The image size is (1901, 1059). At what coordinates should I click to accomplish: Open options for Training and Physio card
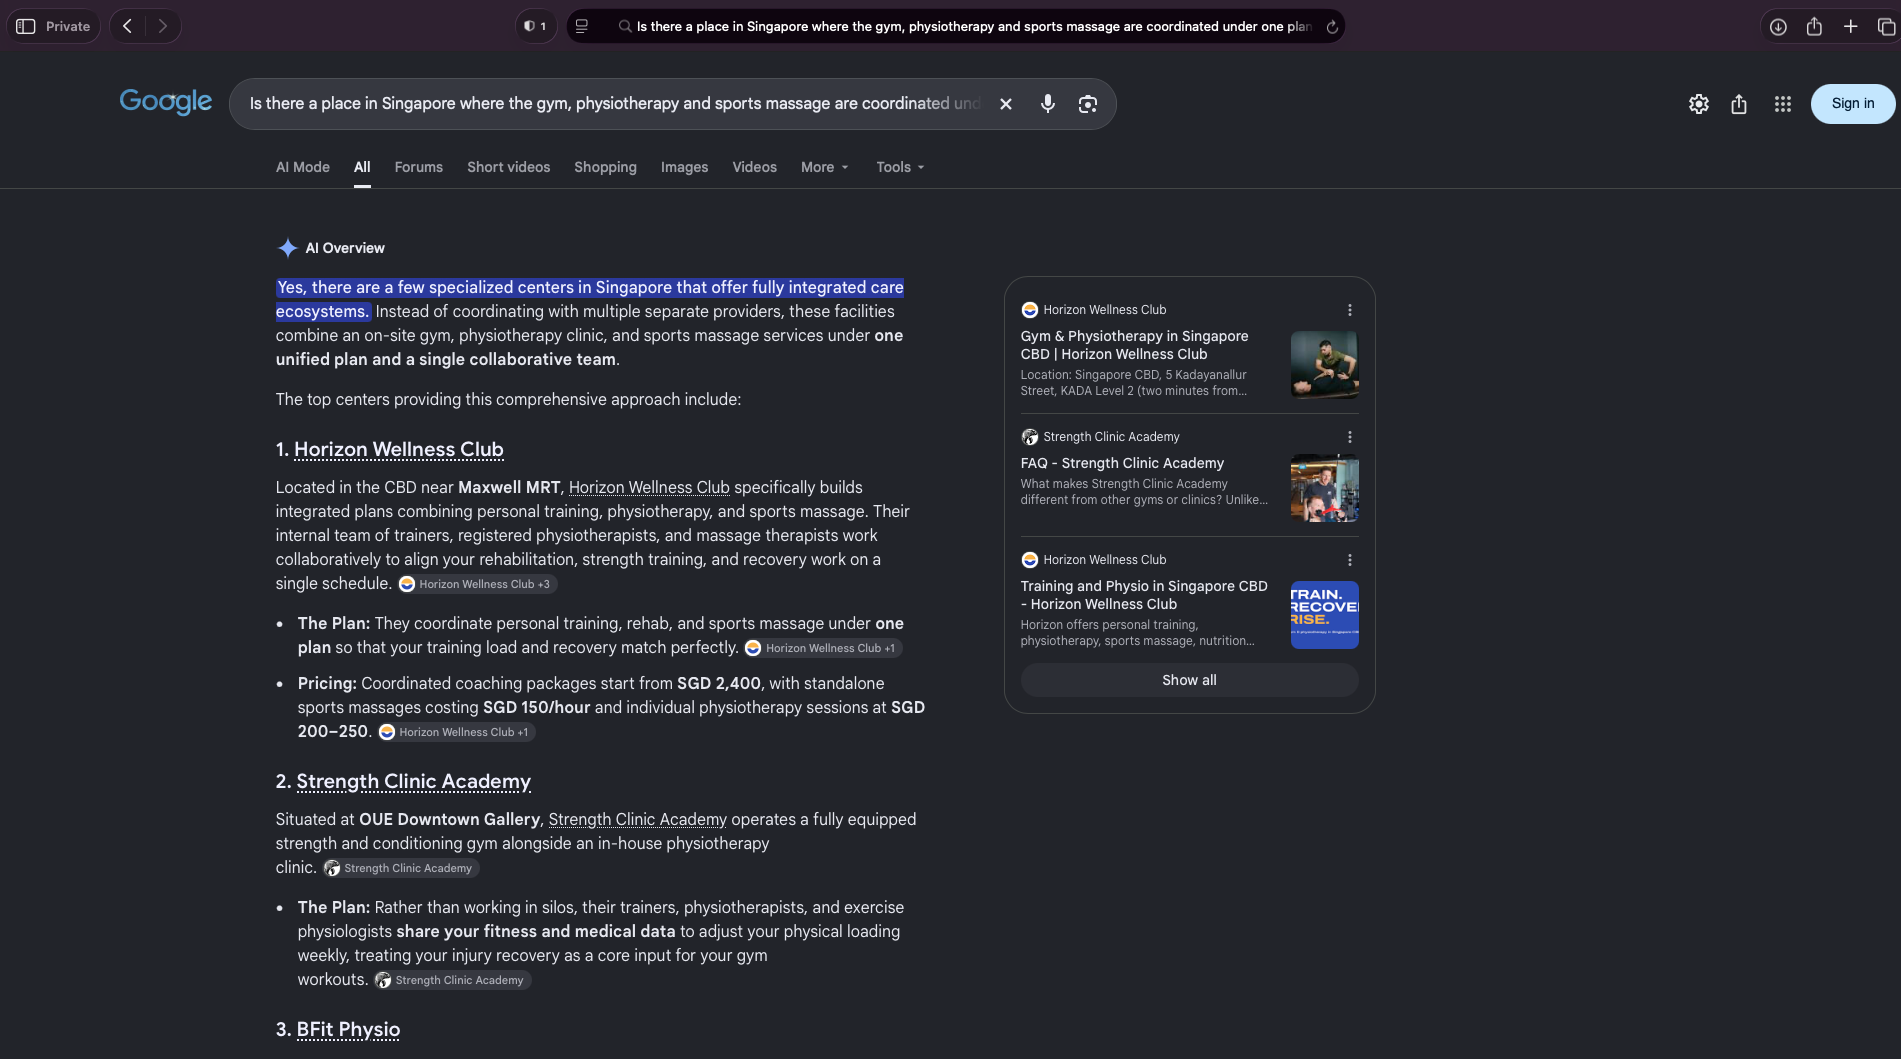point(1349,560)
